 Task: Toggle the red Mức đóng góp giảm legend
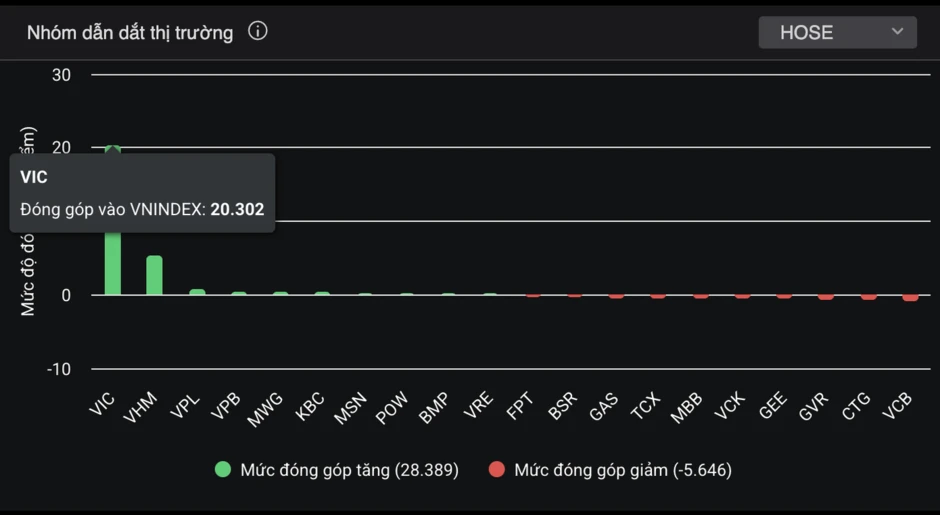coord(610,470)
